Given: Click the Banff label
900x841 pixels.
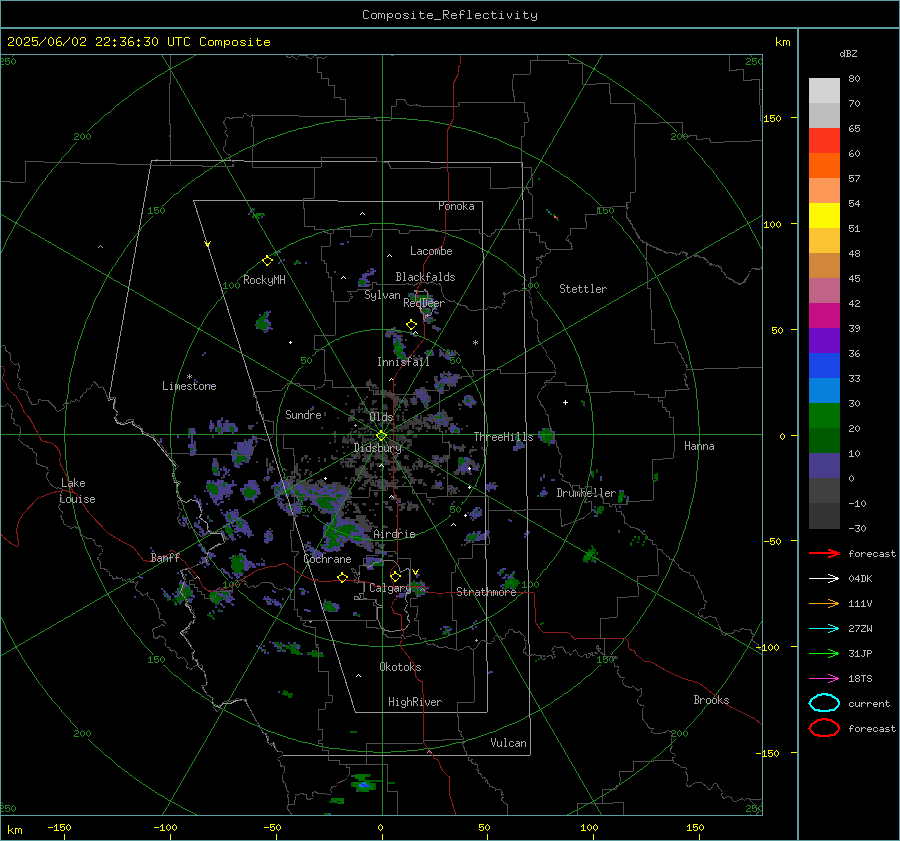Looking at the screenshot, I should tap(165, 558).
